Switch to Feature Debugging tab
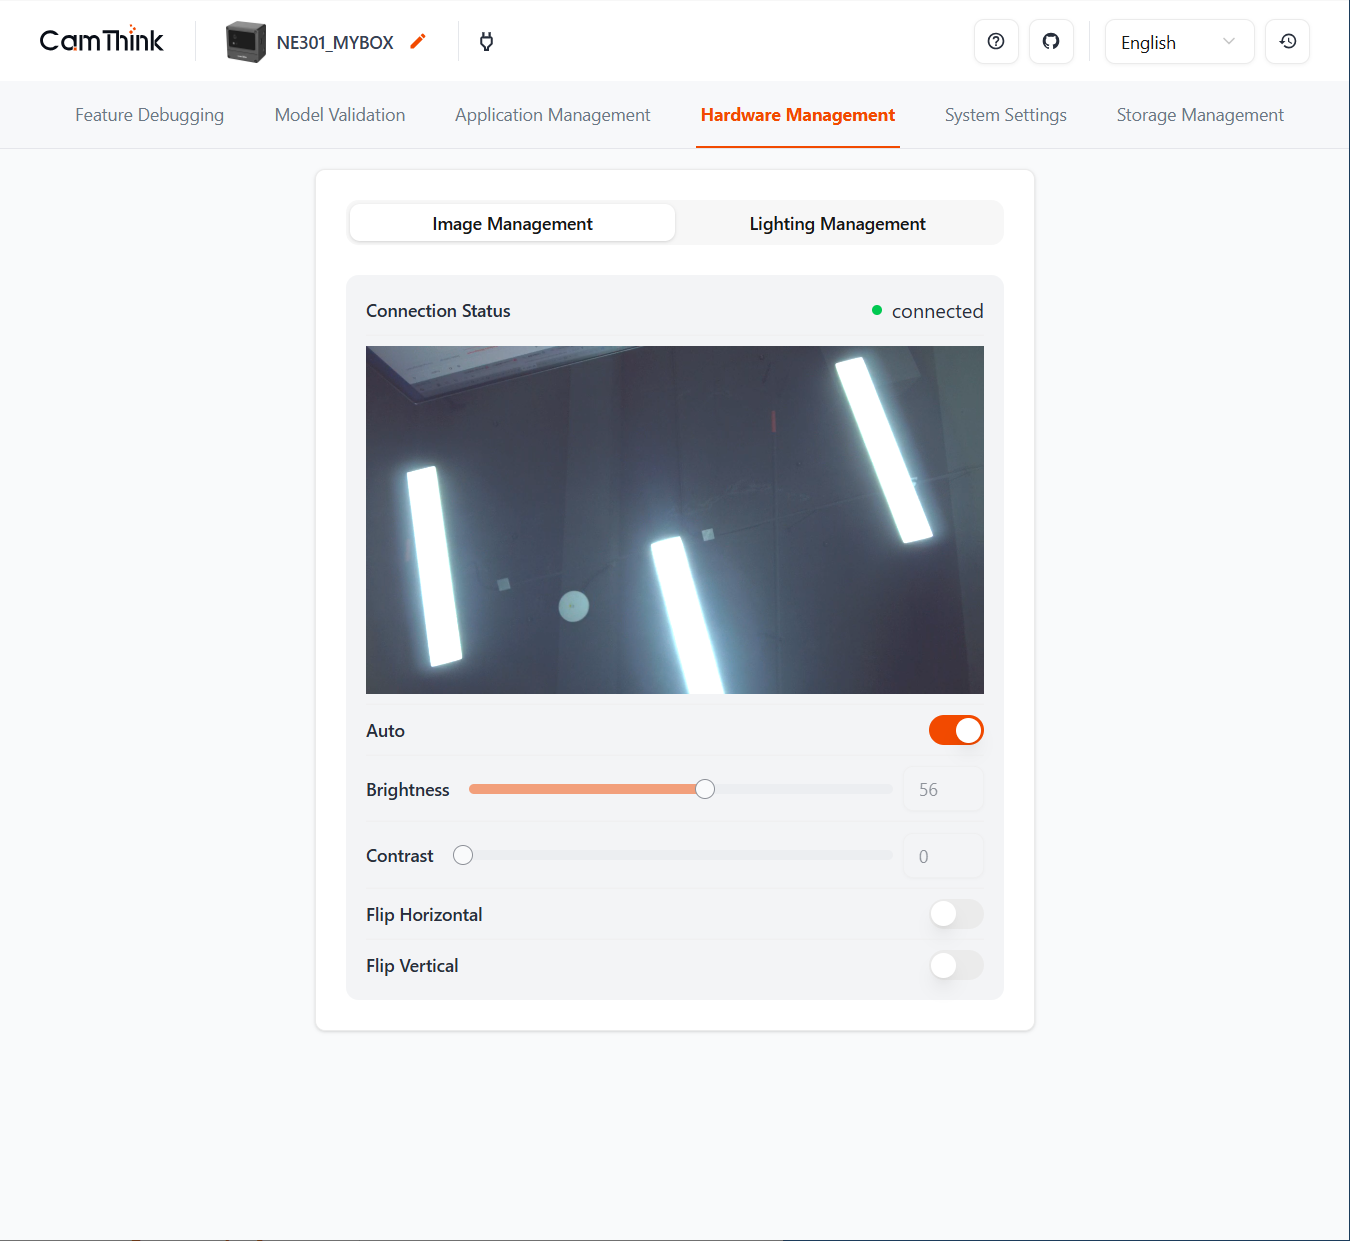Image resolution: width=1350 pixels, height=1241 pixels. tap(149, 115)
